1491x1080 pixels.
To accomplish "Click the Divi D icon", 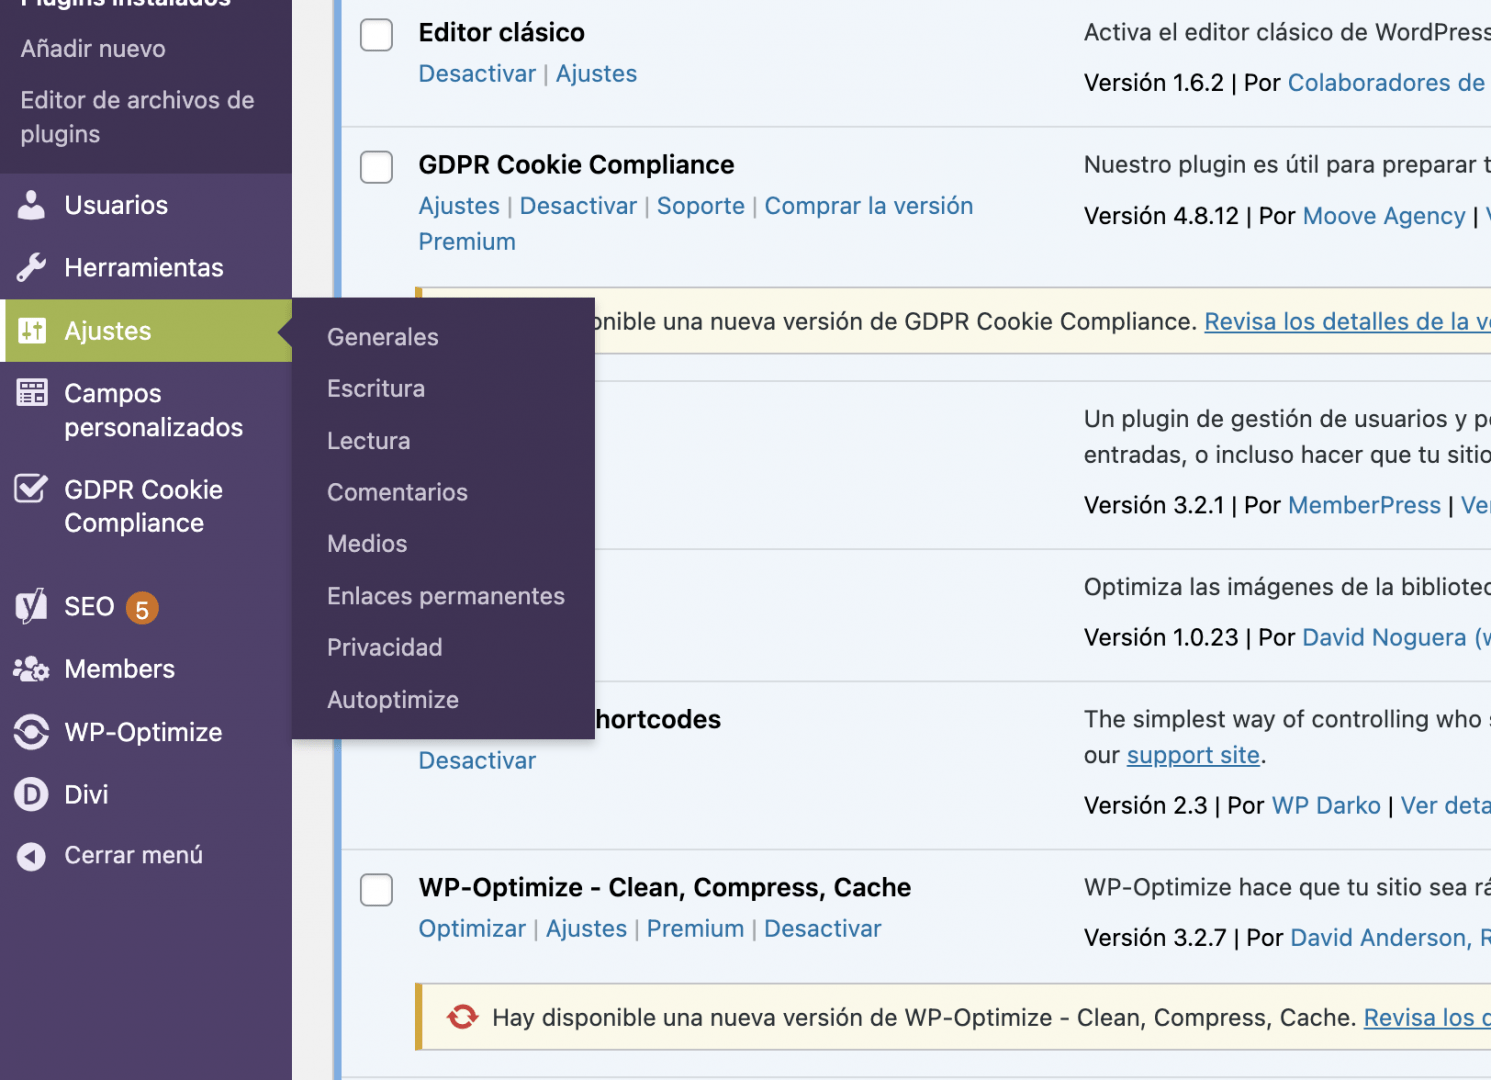I will point(32,795).
